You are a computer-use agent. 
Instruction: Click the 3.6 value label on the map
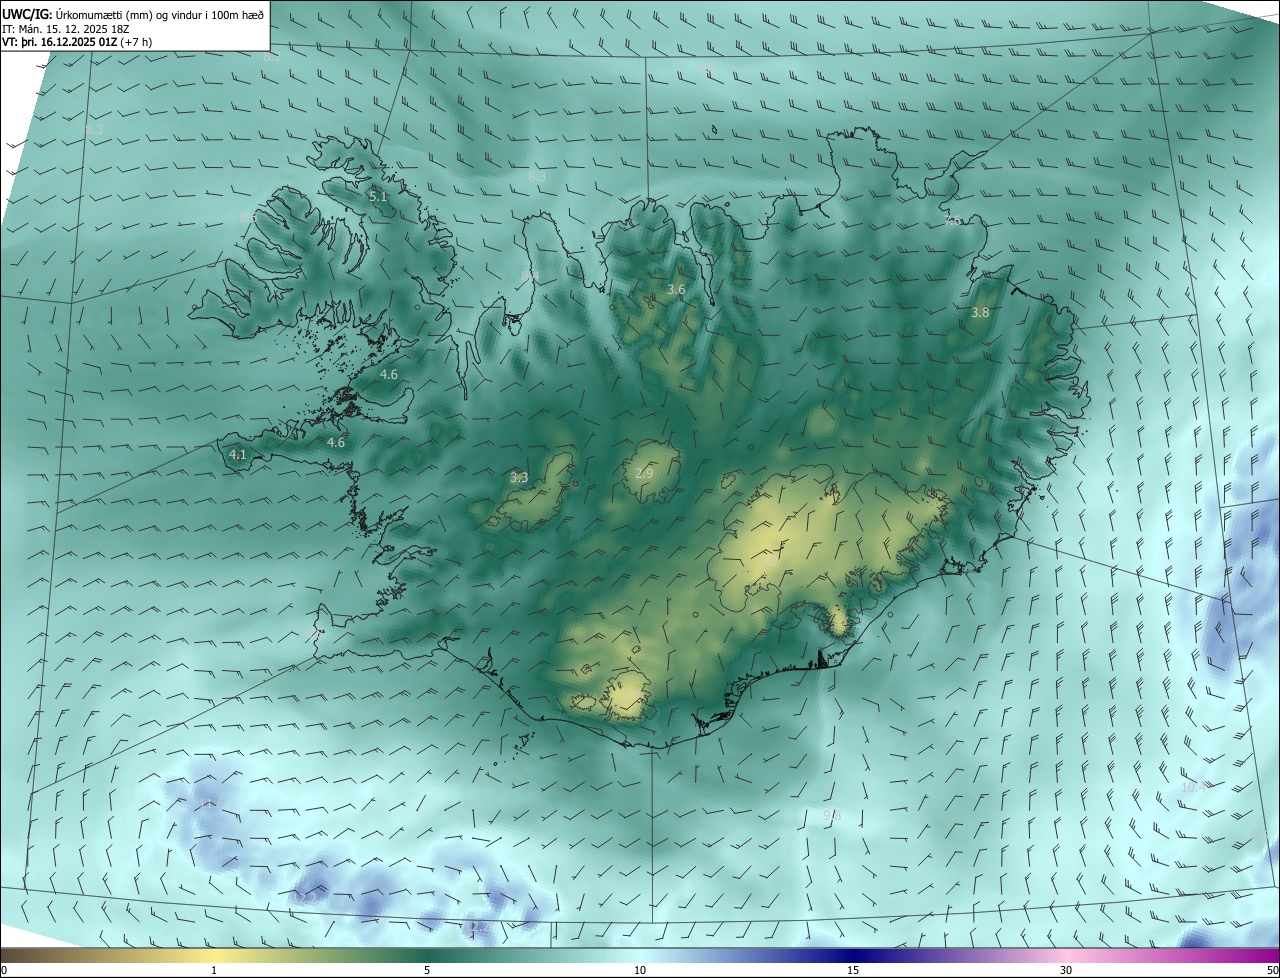(676, 290)
